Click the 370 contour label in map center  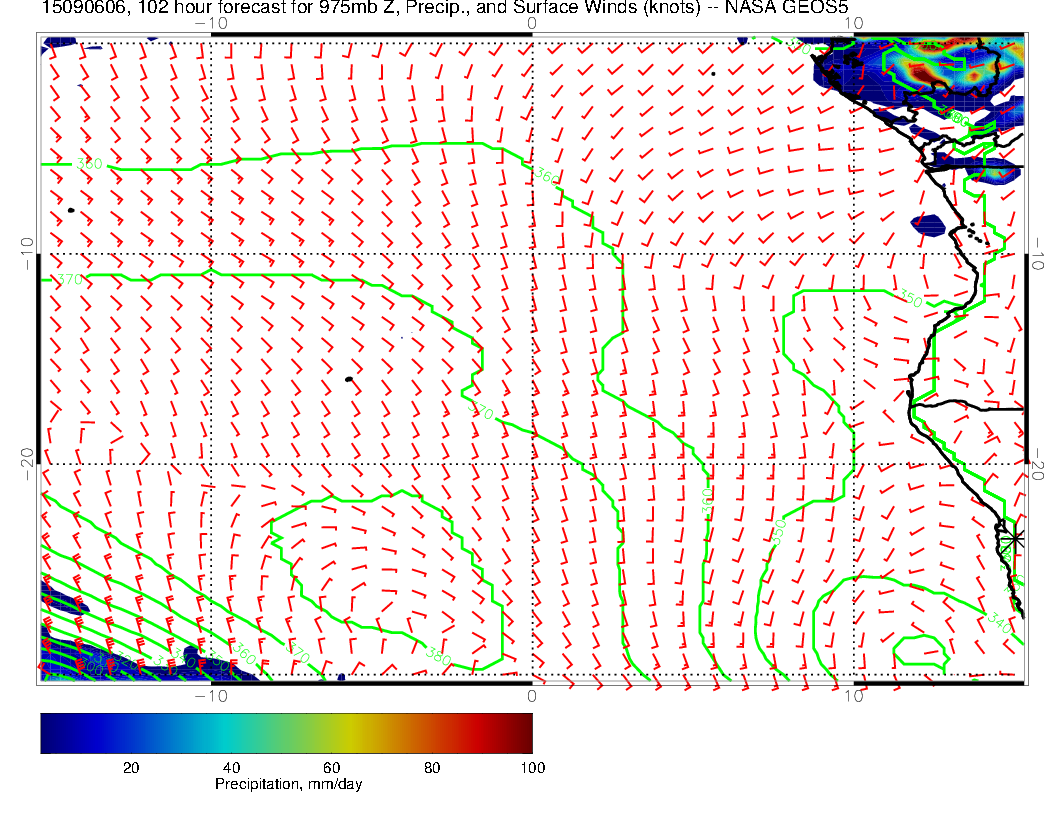point(483,410)
